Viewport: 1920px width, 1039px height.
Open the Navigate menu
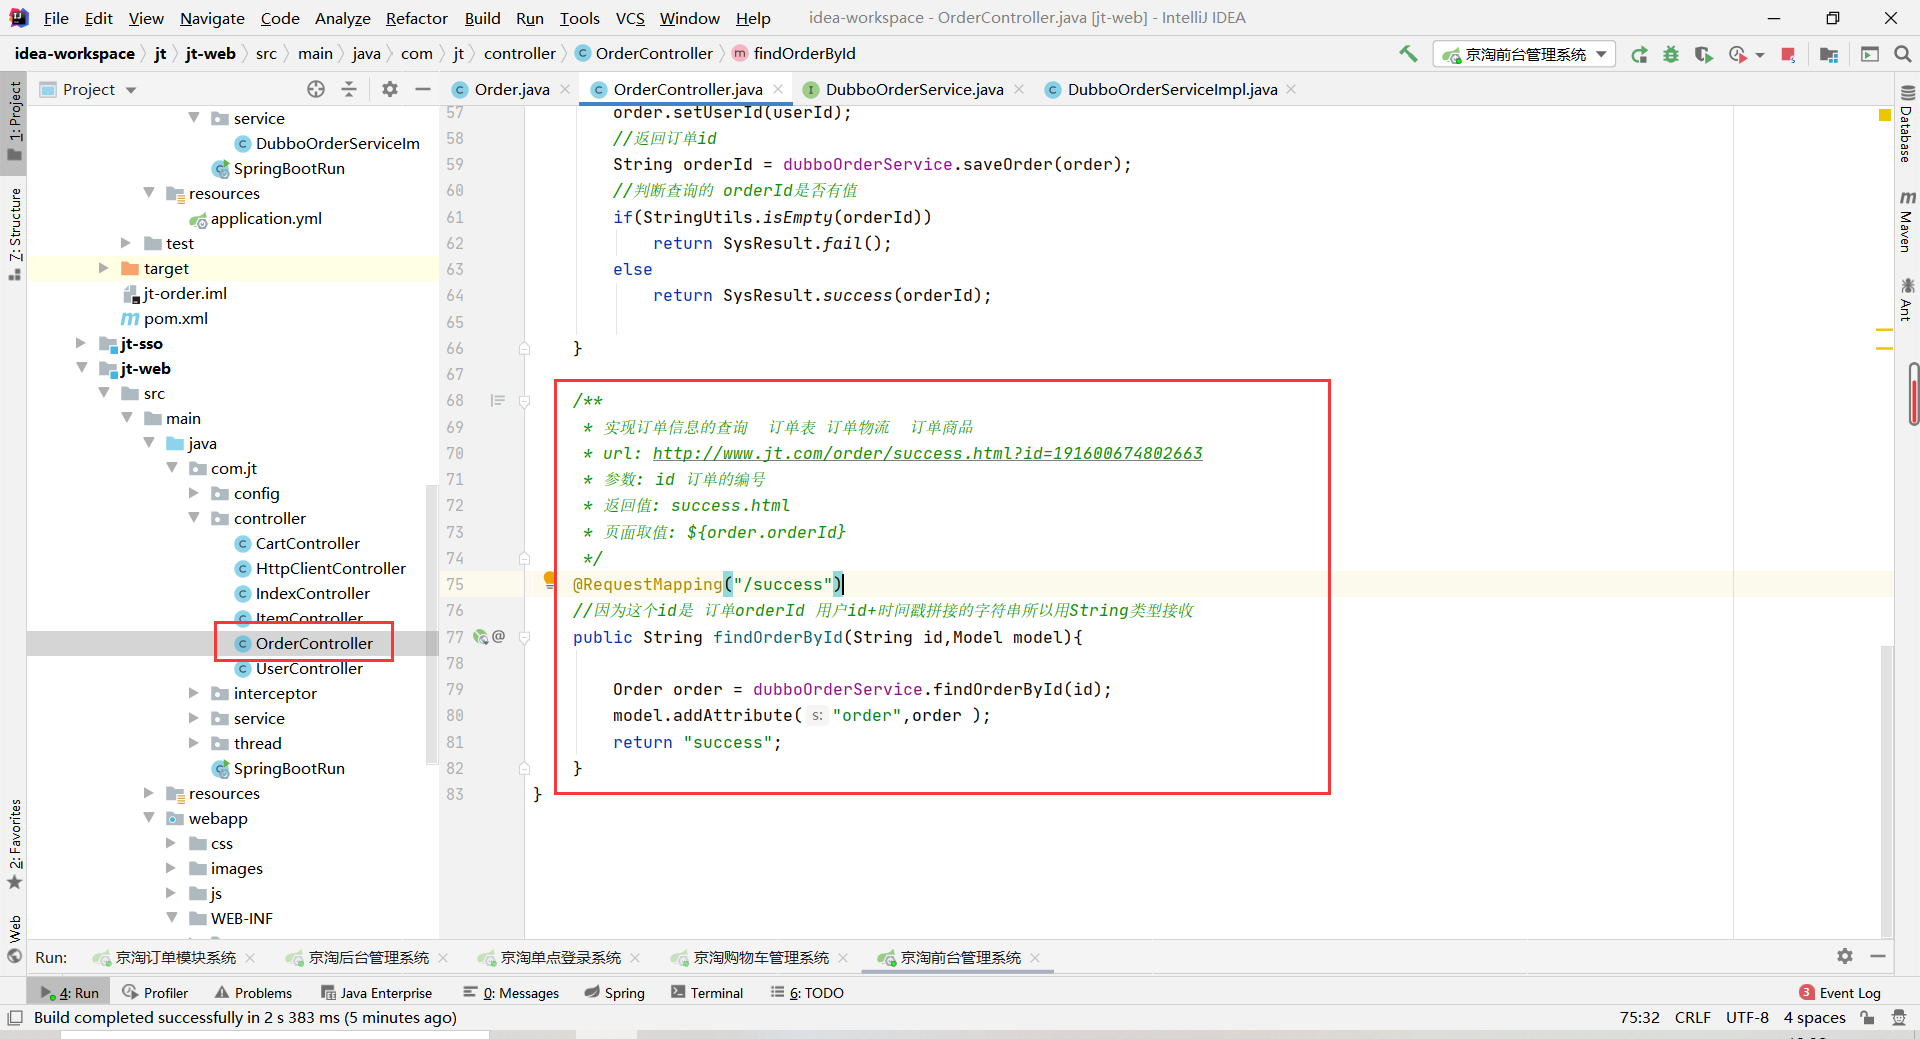pyautogui.click(x=212, y=18)
